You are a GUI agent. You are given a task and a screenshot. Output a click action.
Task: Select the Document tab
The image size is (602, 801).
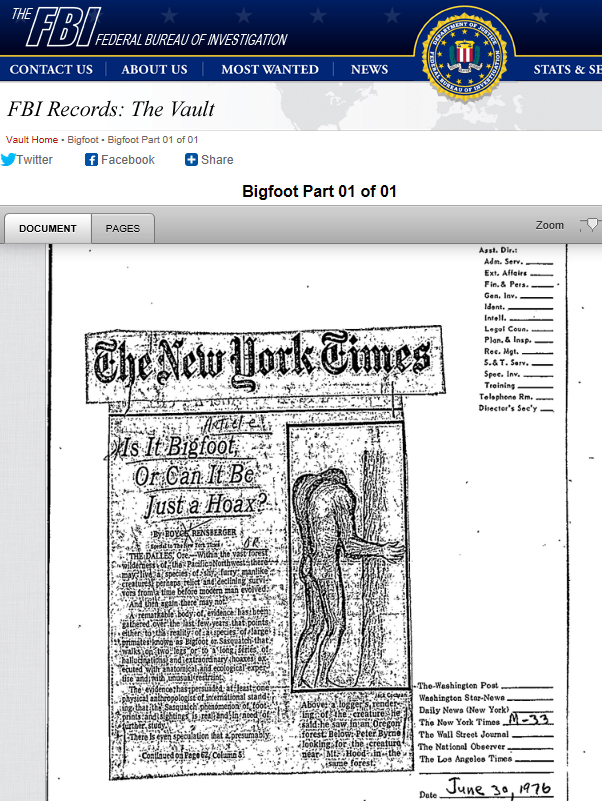pos(48,228)
